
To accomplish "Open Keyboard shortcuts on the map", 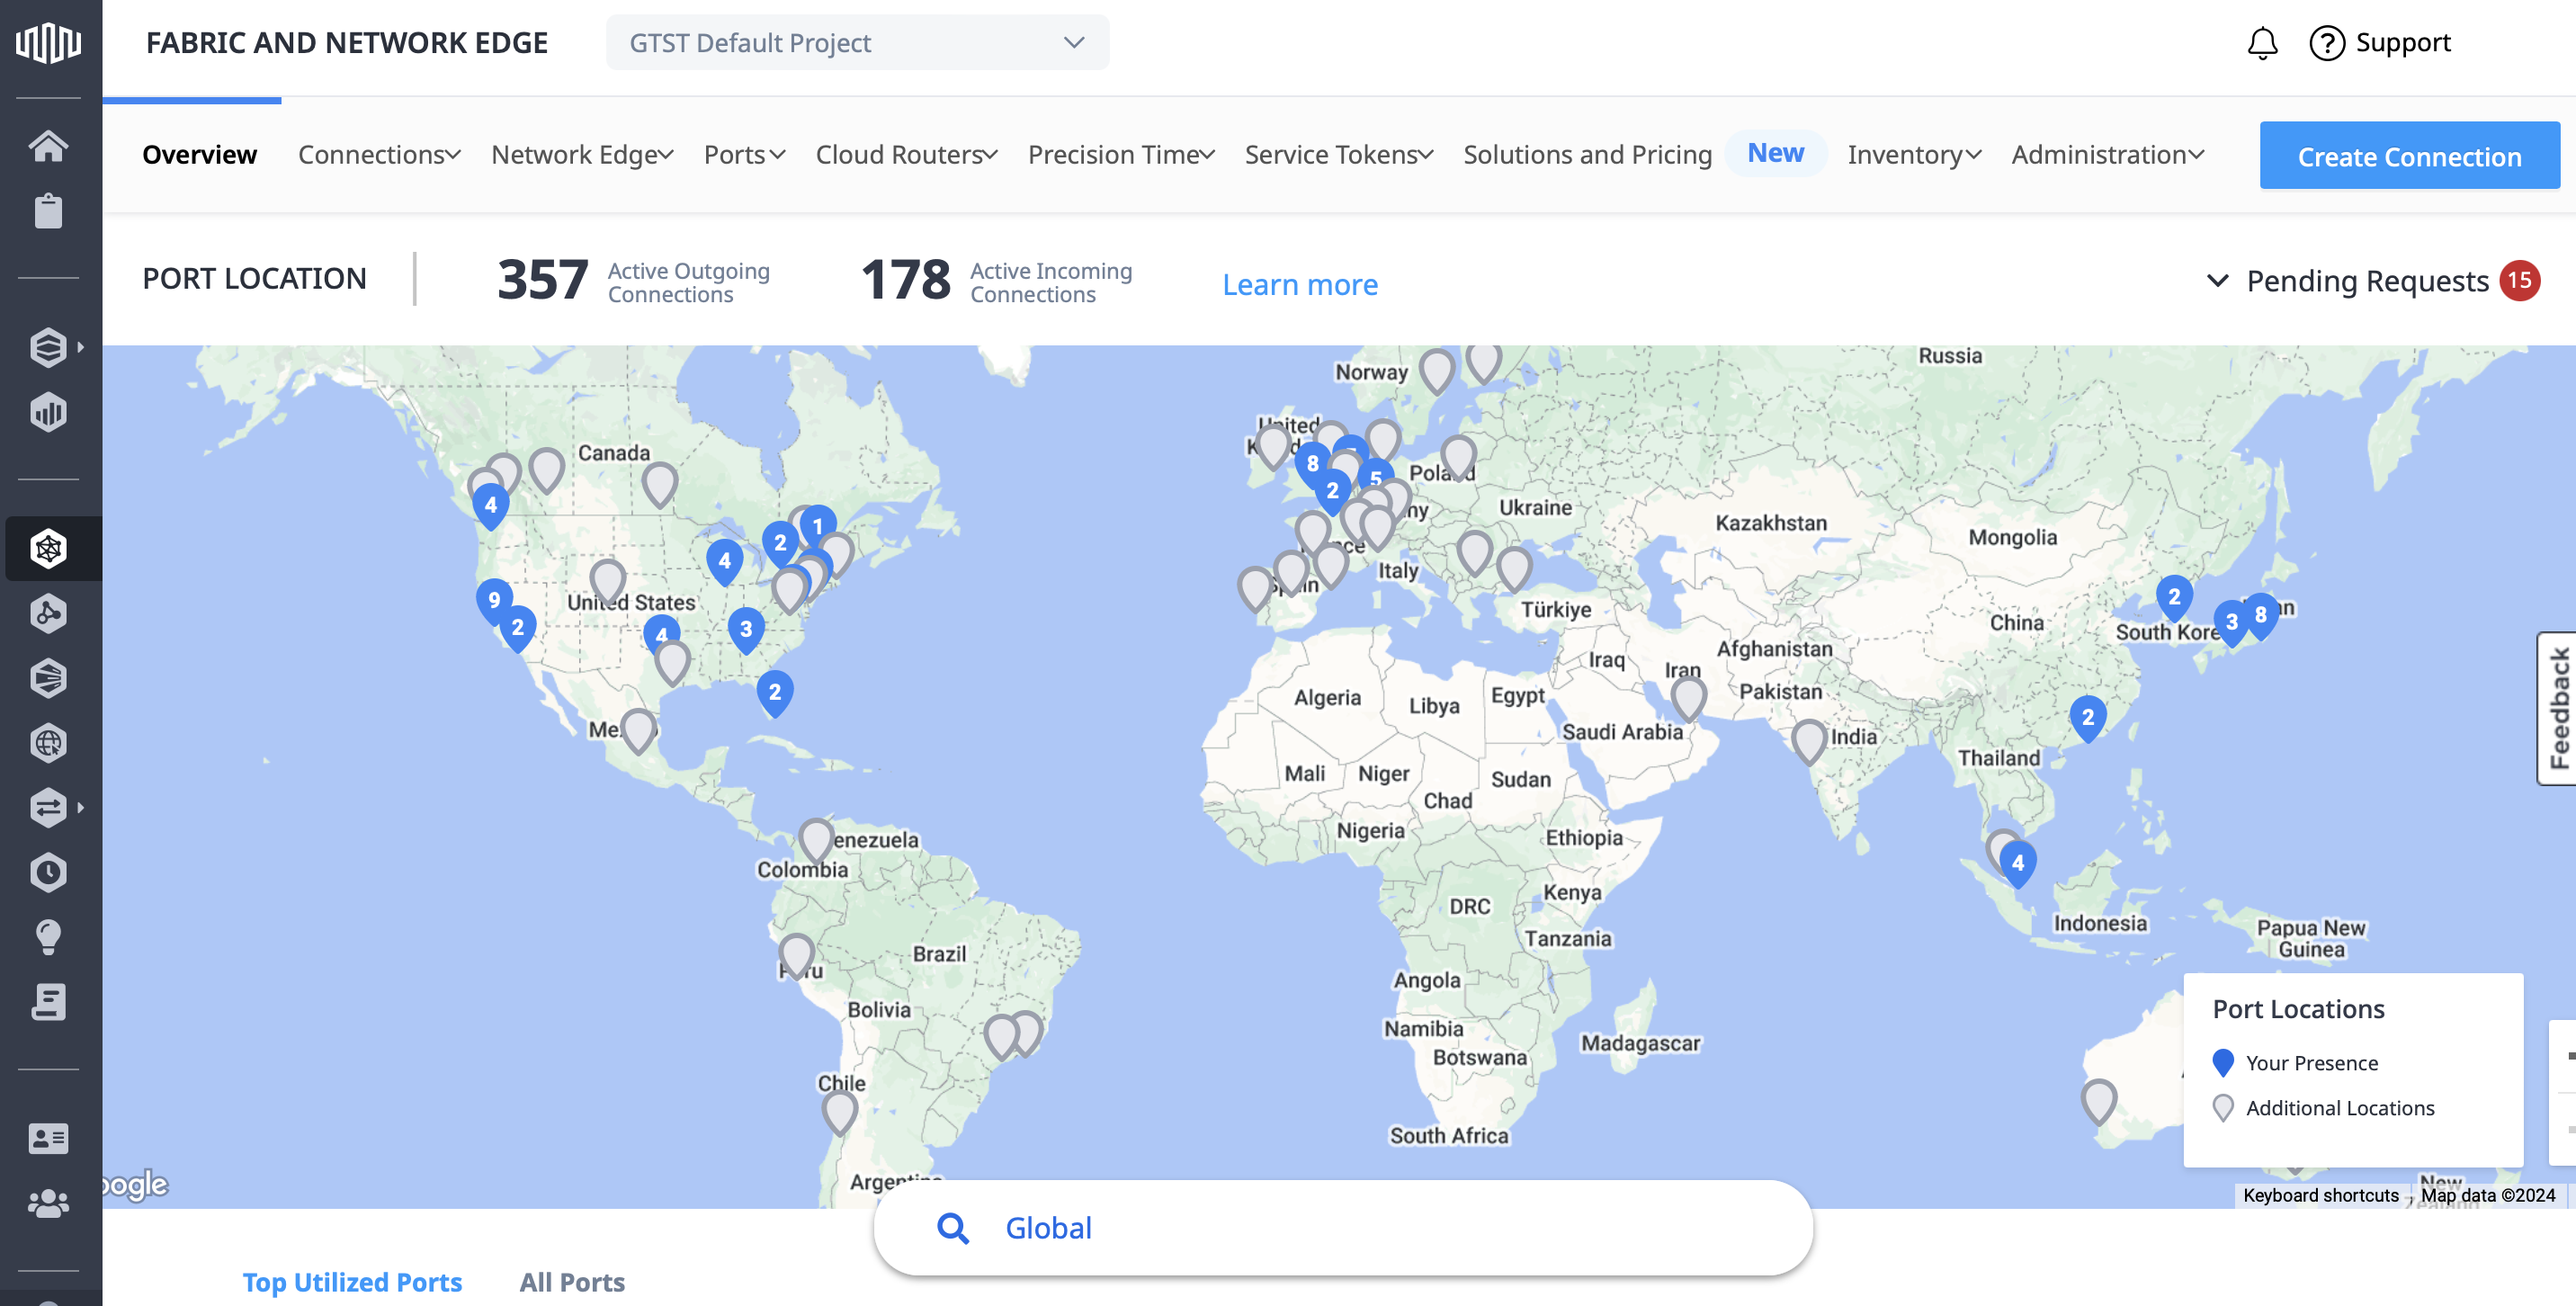I will click(2320, 1195).
